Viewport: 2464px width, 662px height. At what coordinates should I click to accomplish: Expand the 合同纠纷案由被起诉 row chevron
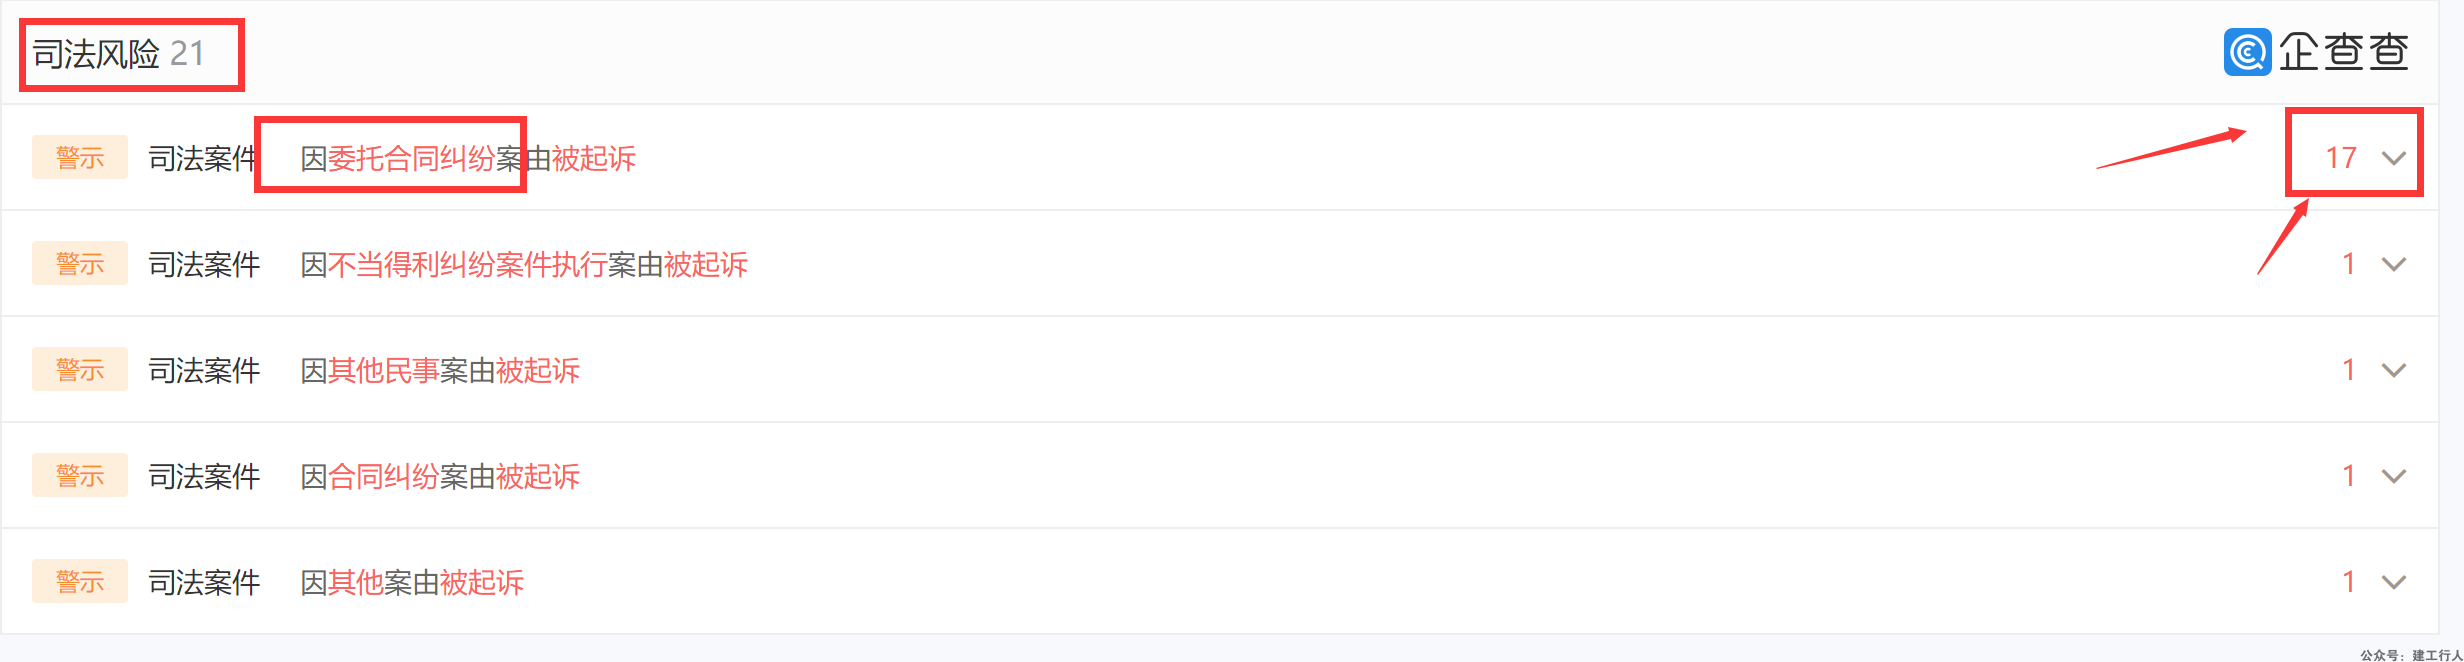tap(2394, 476)
